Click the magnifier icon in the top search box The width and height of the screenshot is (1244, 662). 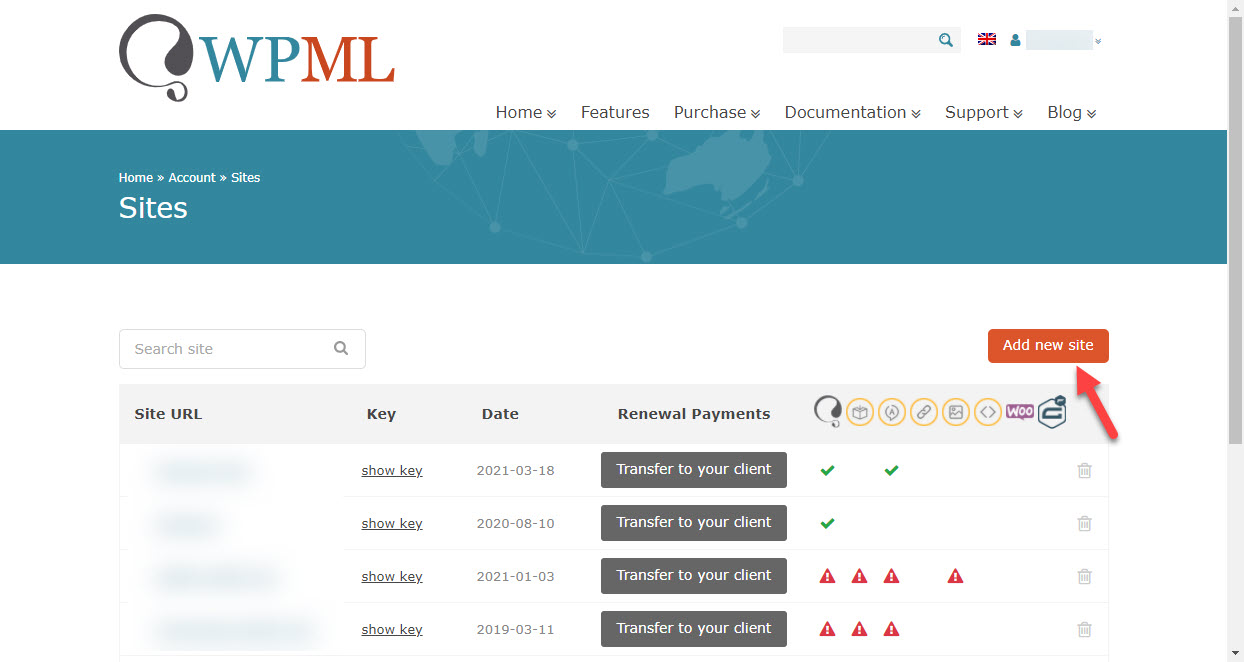tap(946, 40)
